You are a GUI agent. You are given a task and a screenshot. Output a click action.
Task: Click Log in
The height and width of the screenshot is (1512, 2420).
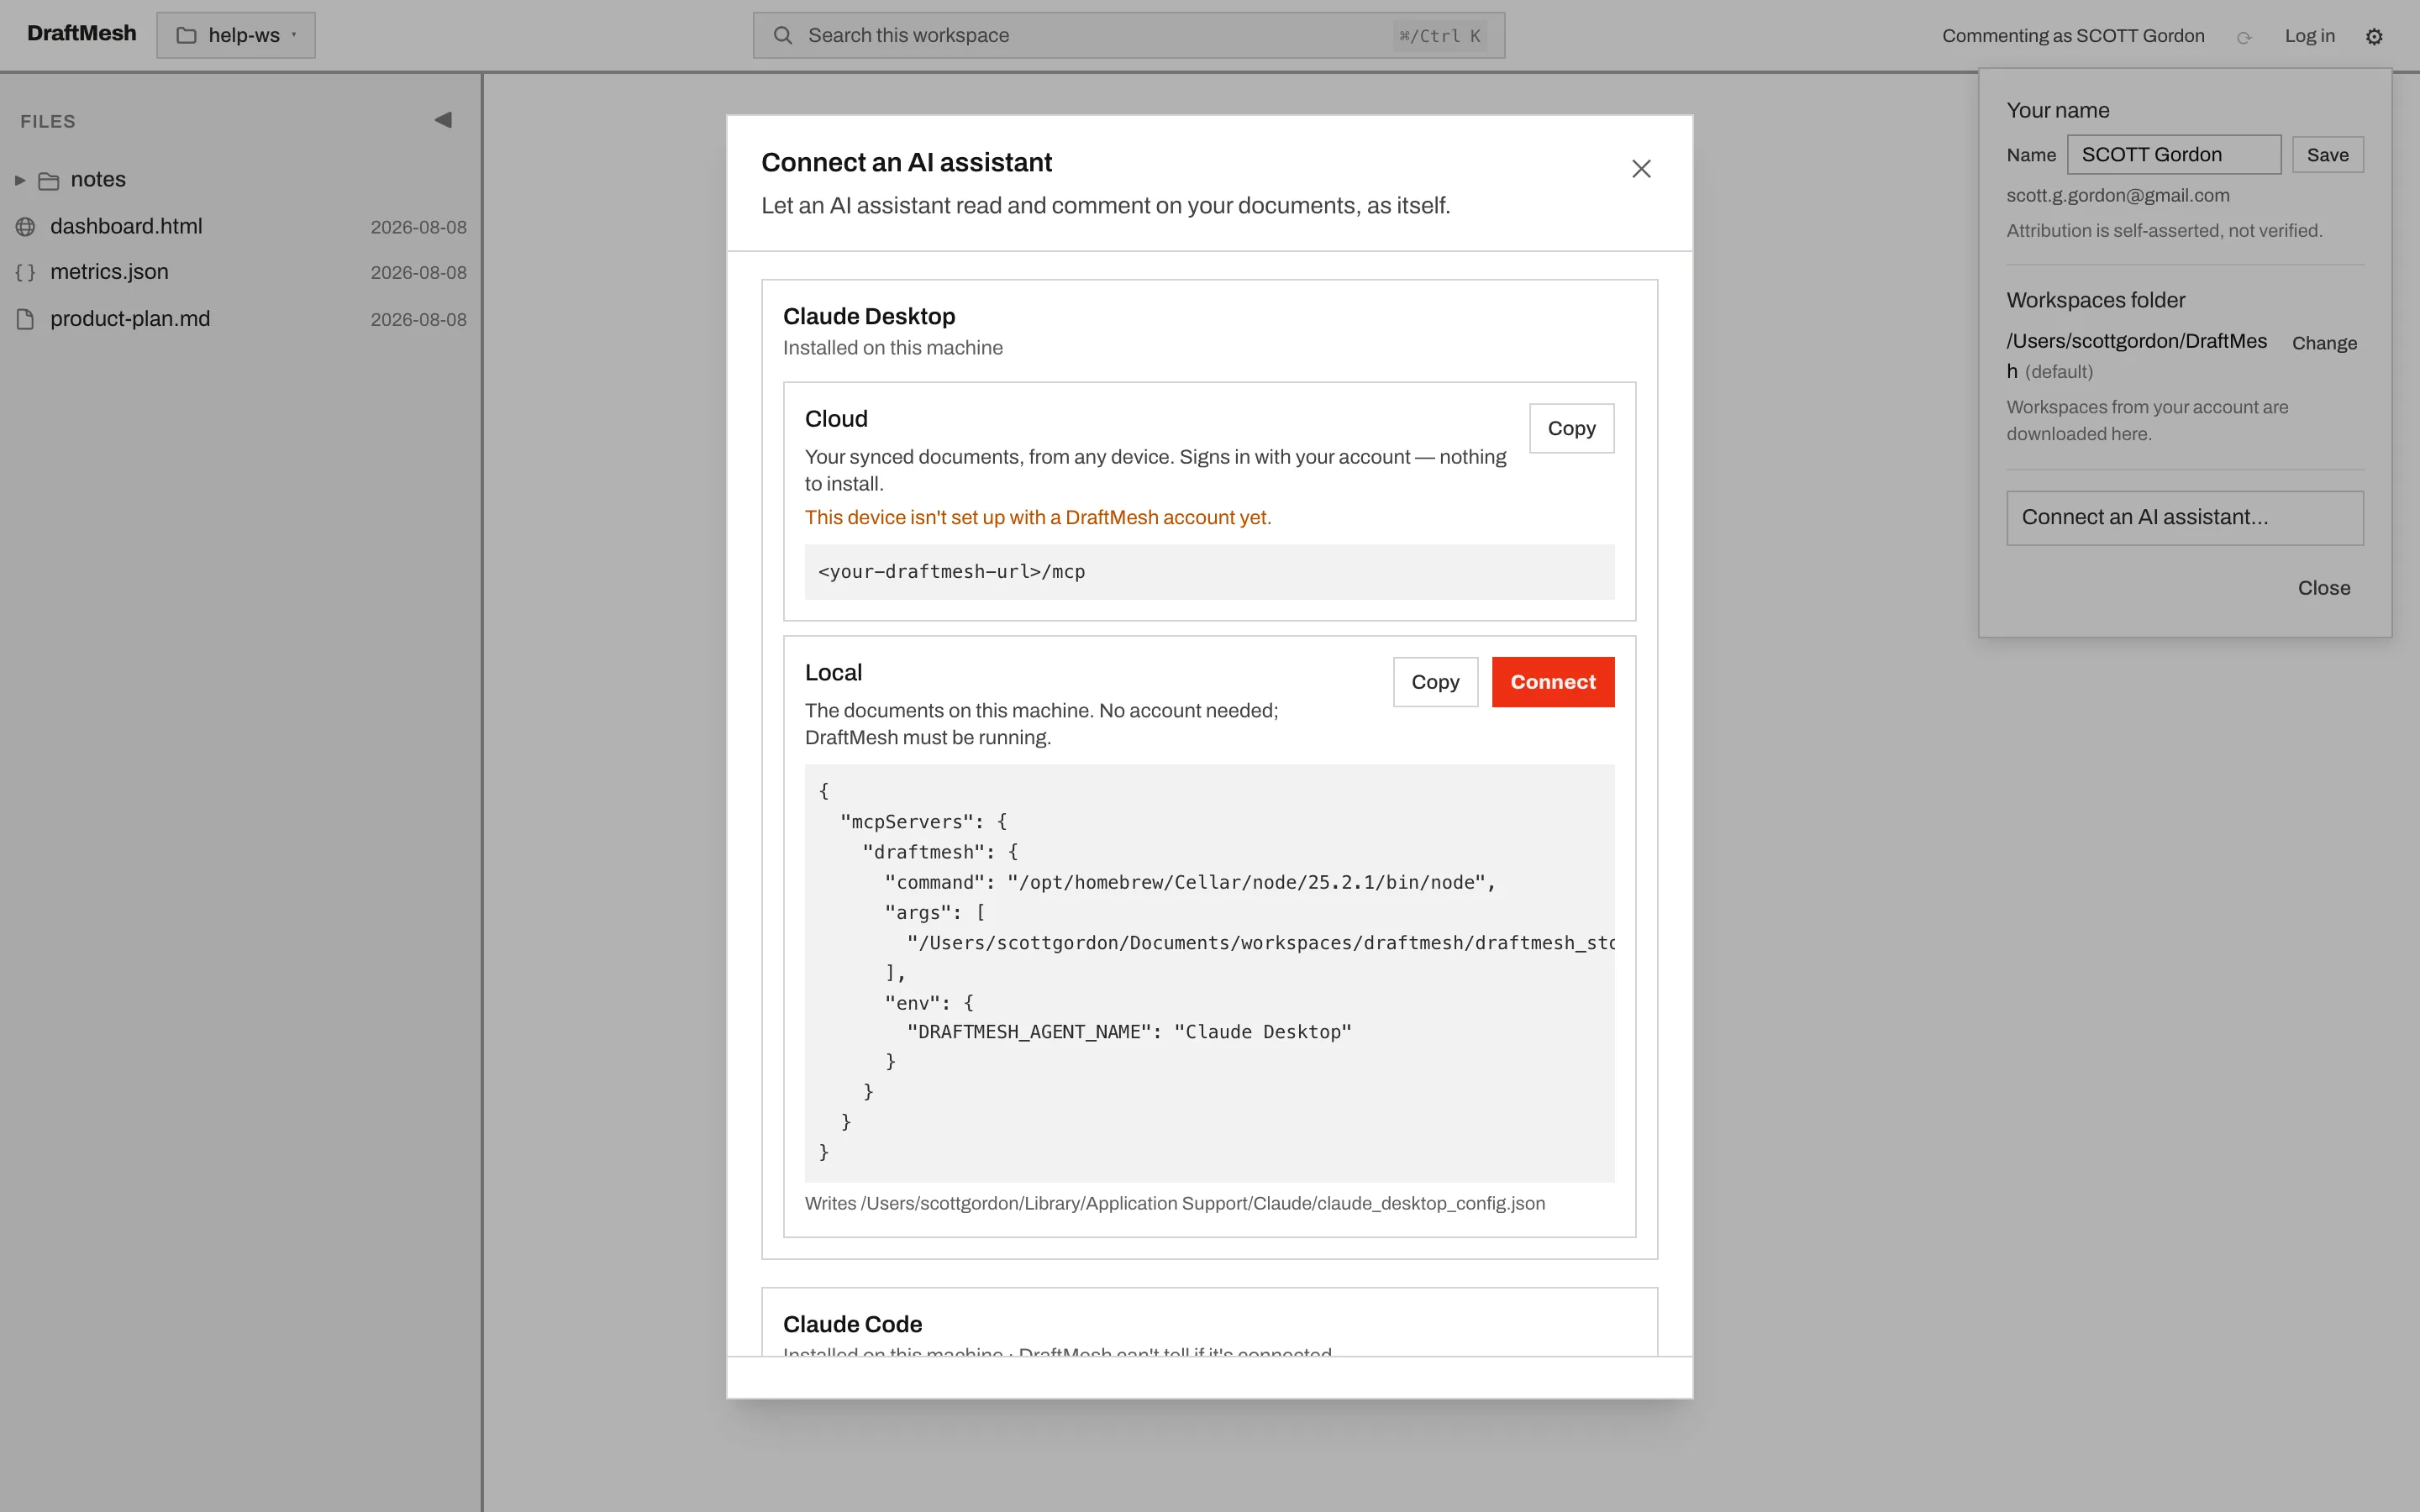pos(2309,36)
